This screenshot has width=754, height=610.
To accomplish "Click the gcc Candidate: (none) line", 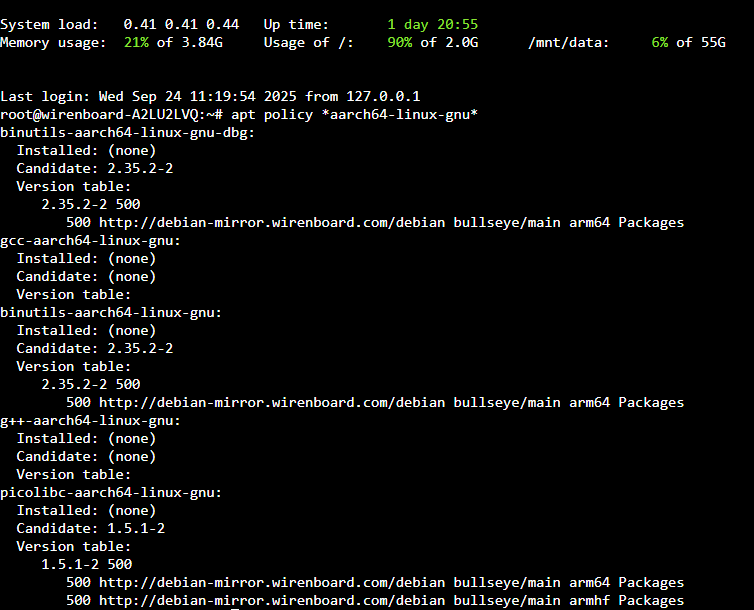I will (86, 277).
